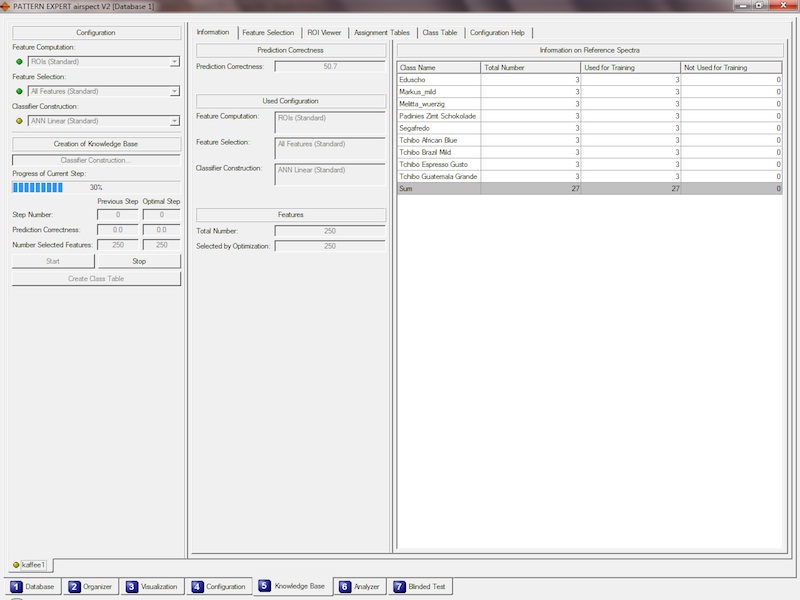Click the progress bar of current step

pos(96,187)
